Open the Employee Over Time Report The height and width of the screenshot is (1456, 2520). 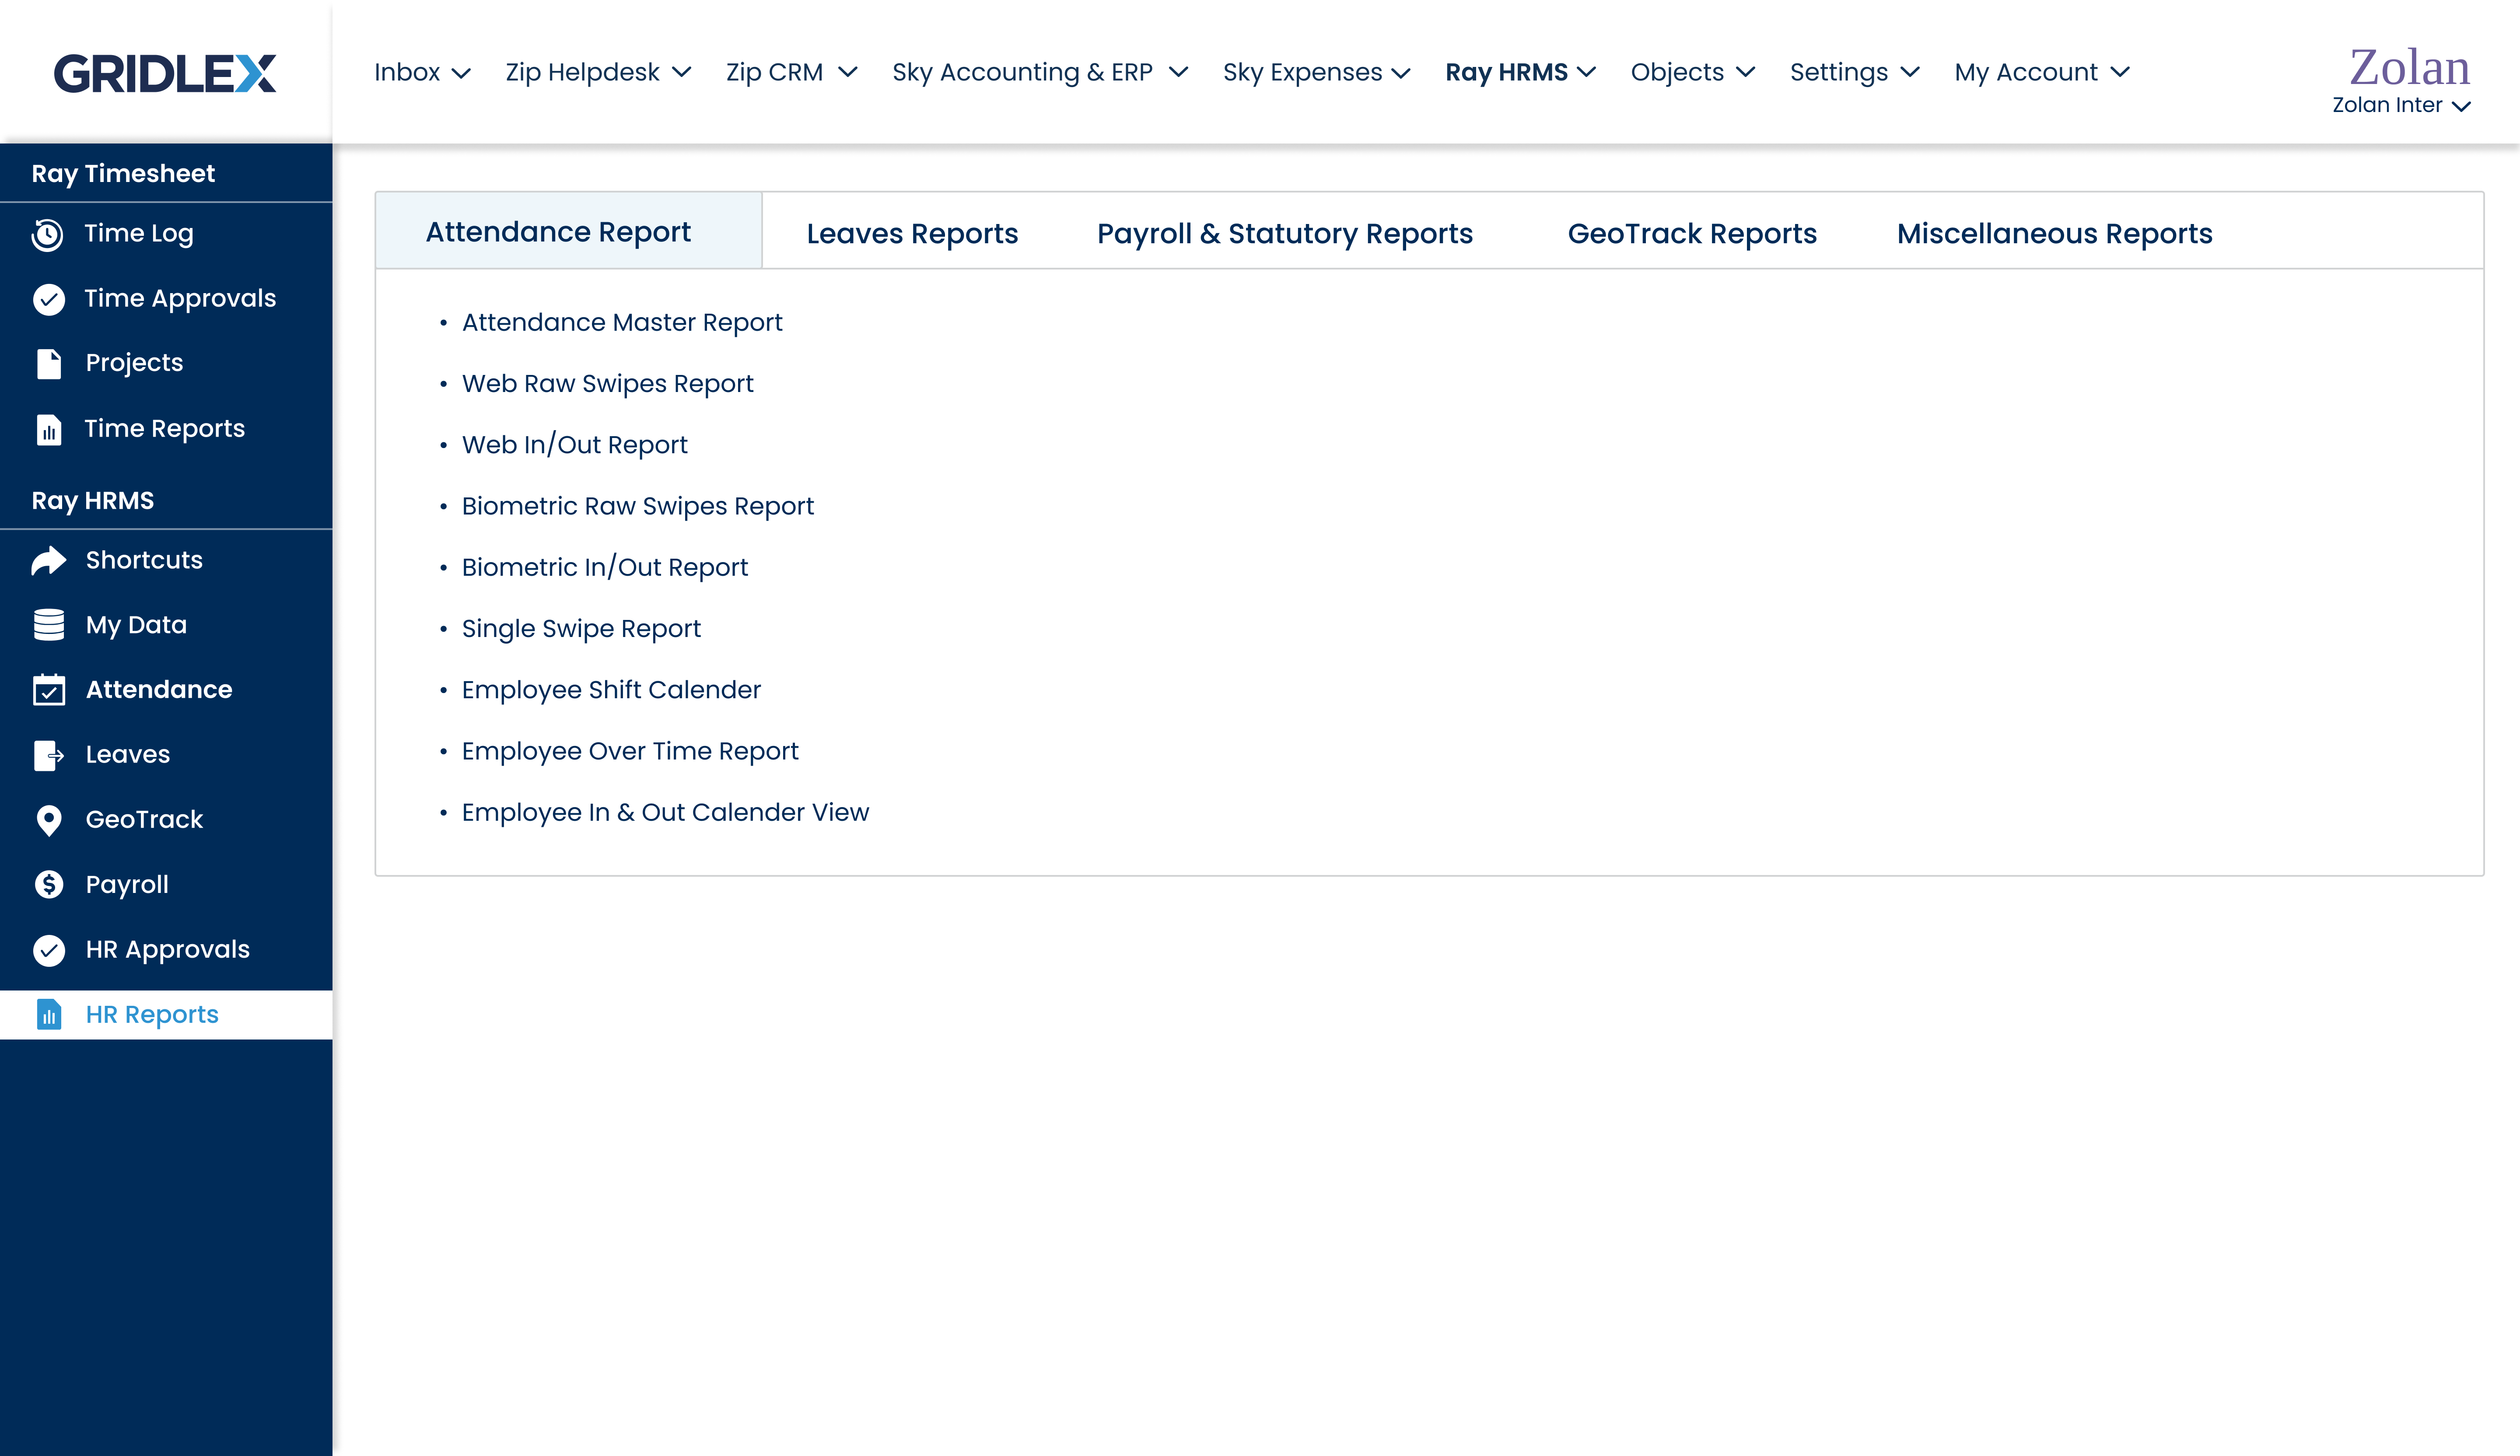click(x=629, y=751)
